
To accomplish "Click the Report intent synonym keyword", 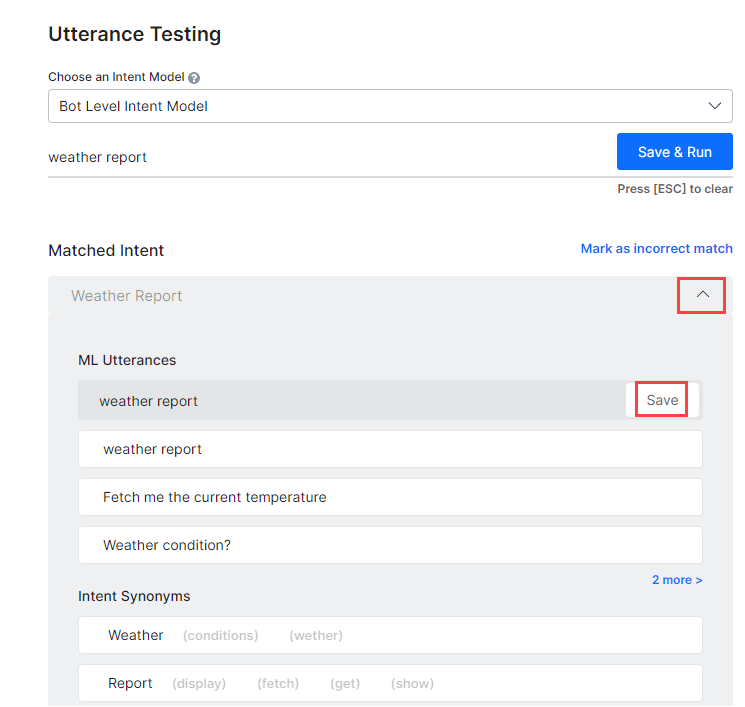I will tap(130, 683).
